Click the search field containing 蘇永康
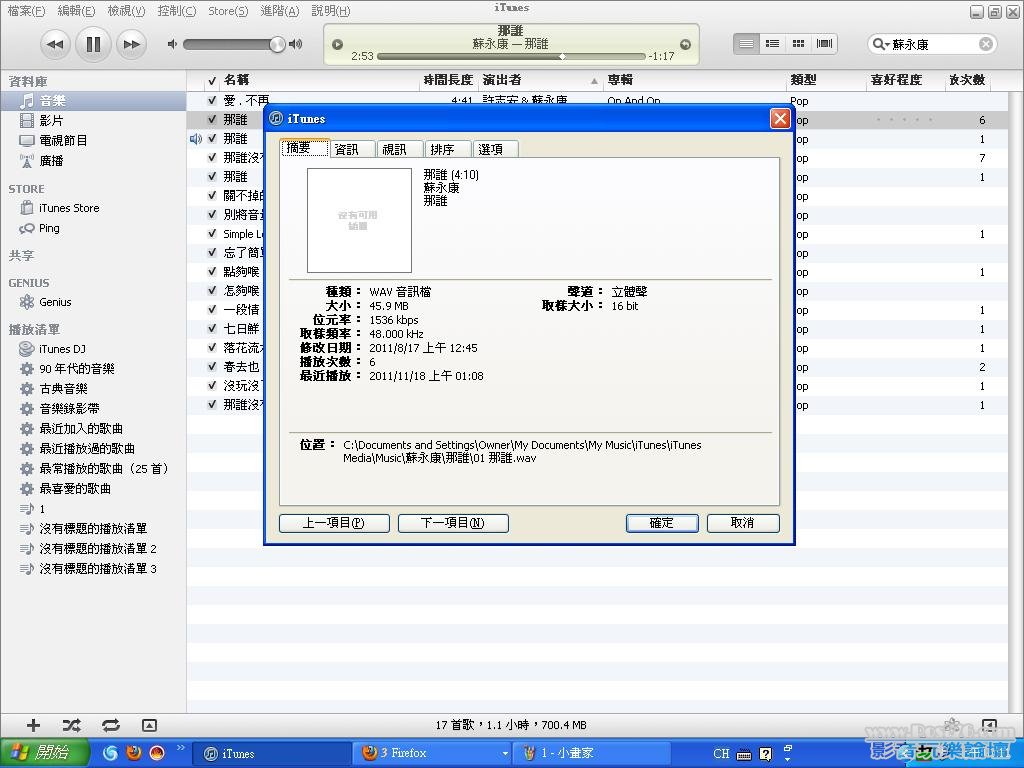1024x768 pixels. [933, 44]
